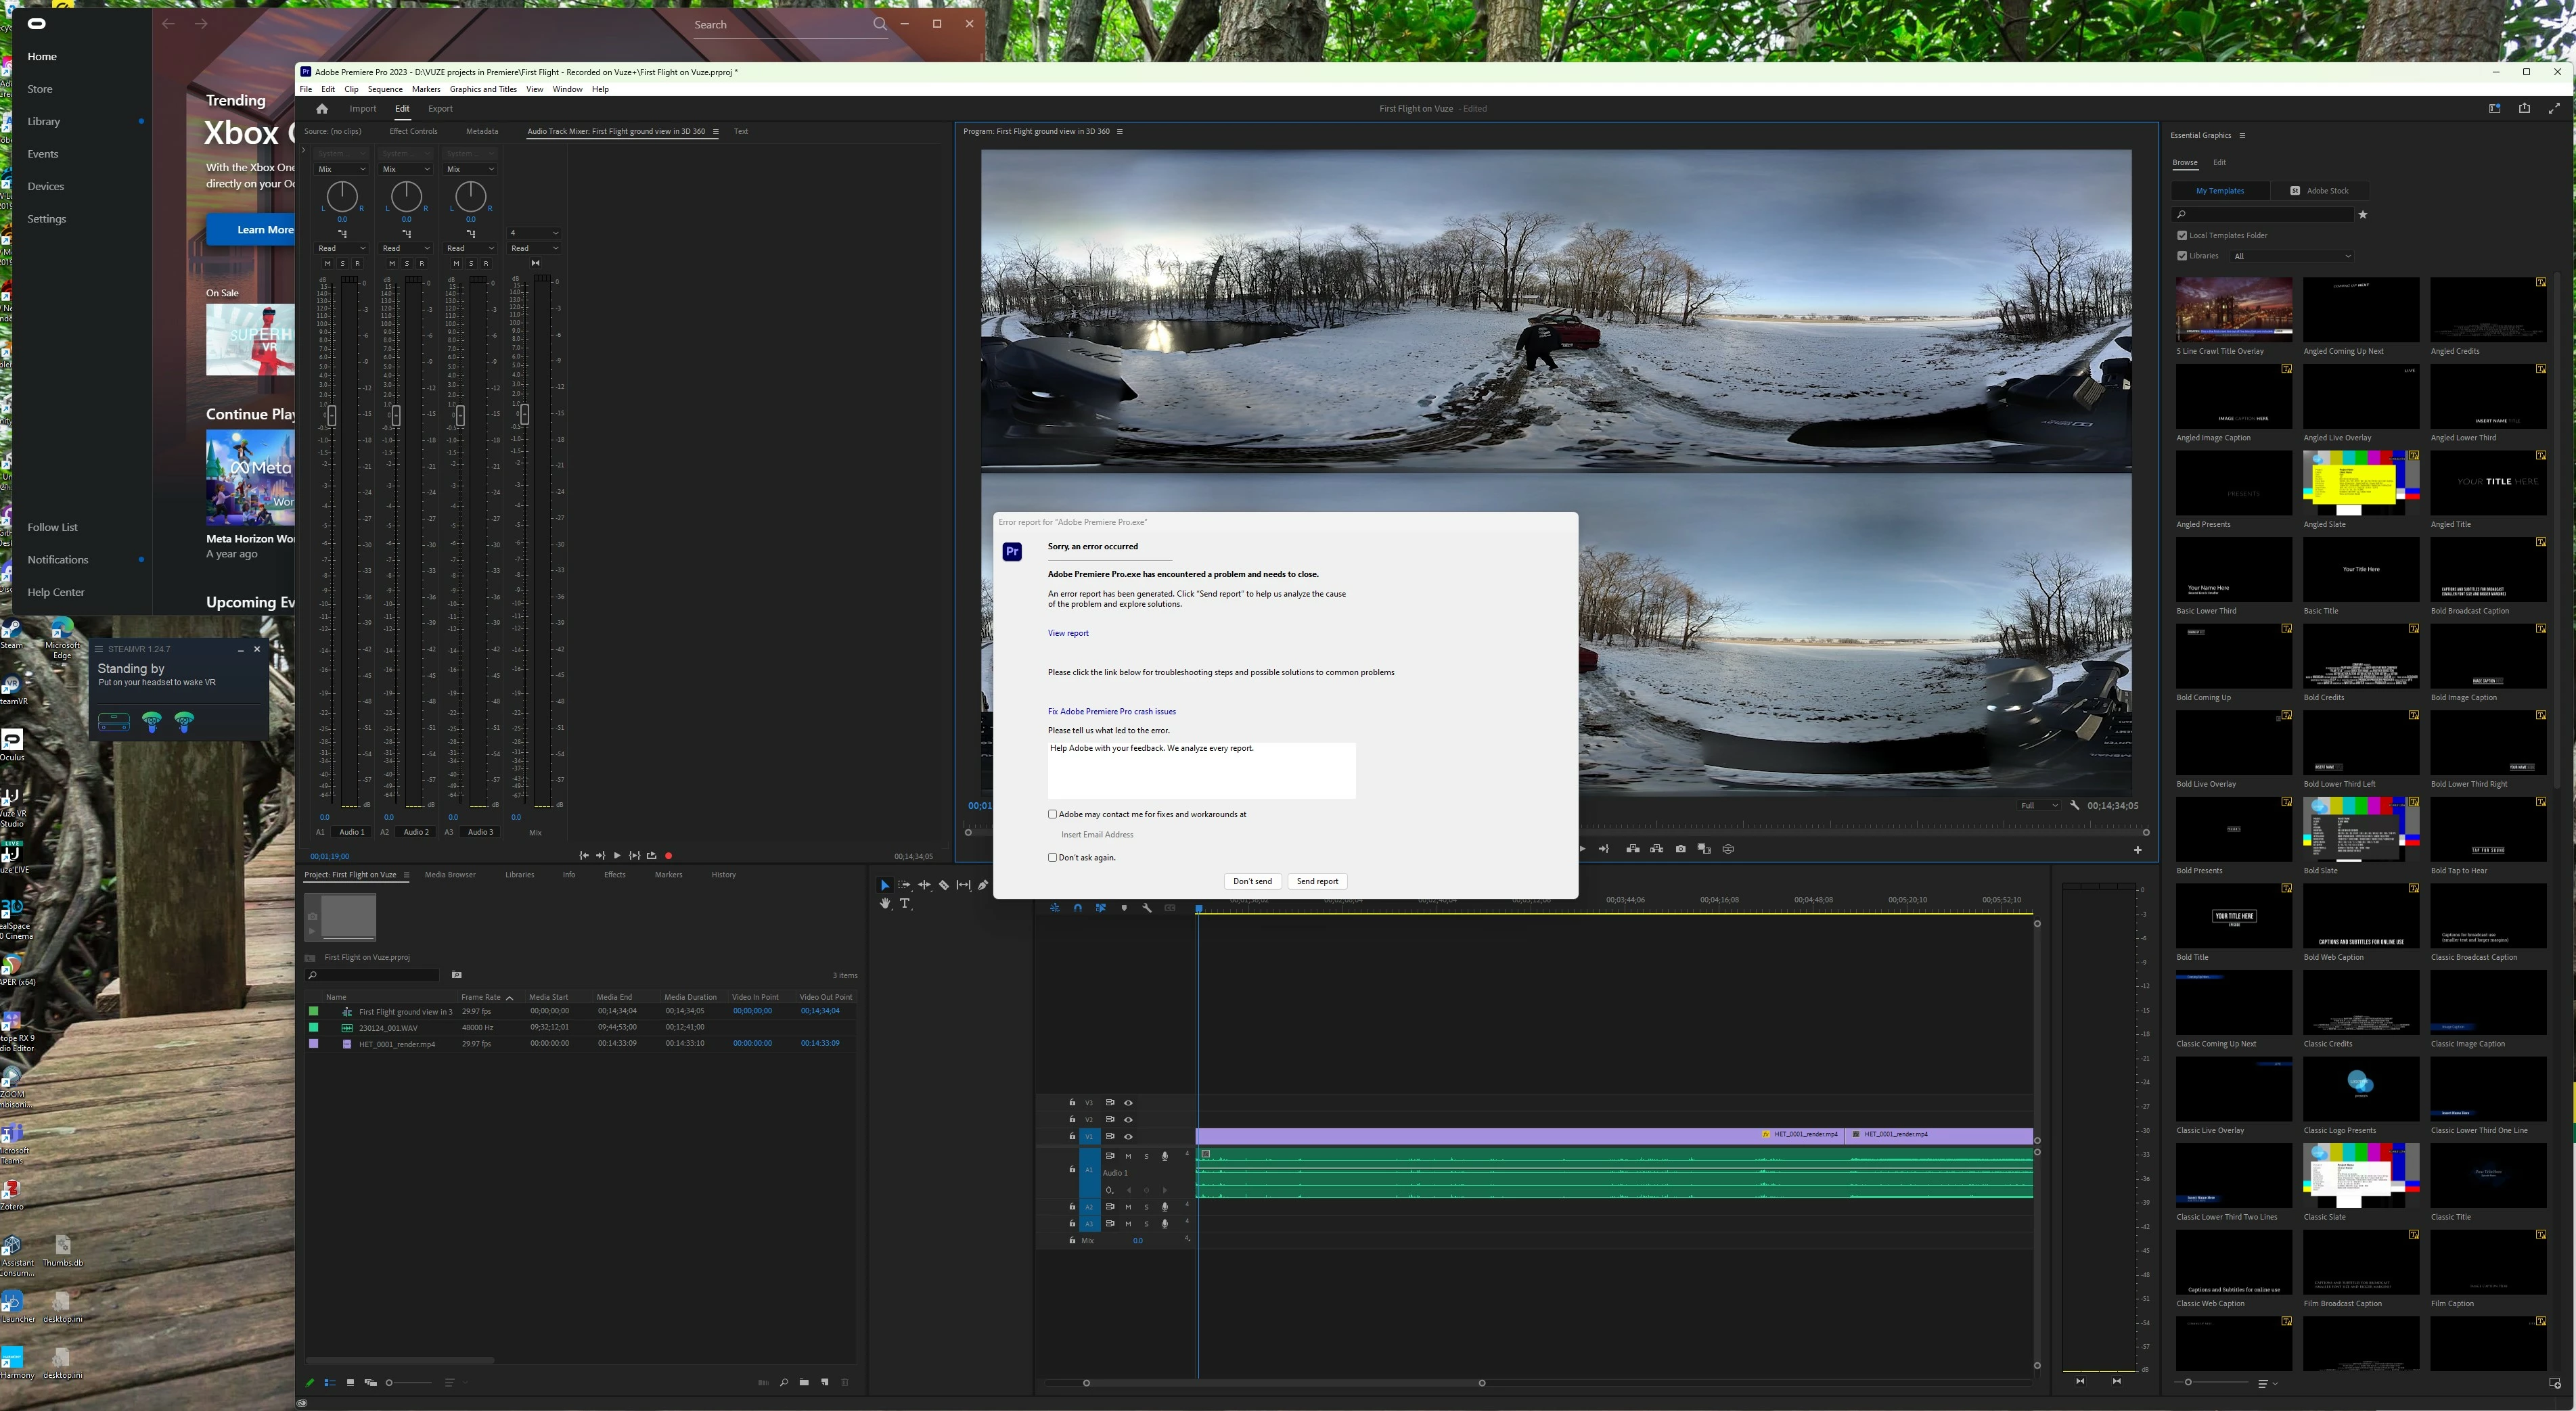
Task: Enable Adobe may contact me checkbox
Action: 1052,814
